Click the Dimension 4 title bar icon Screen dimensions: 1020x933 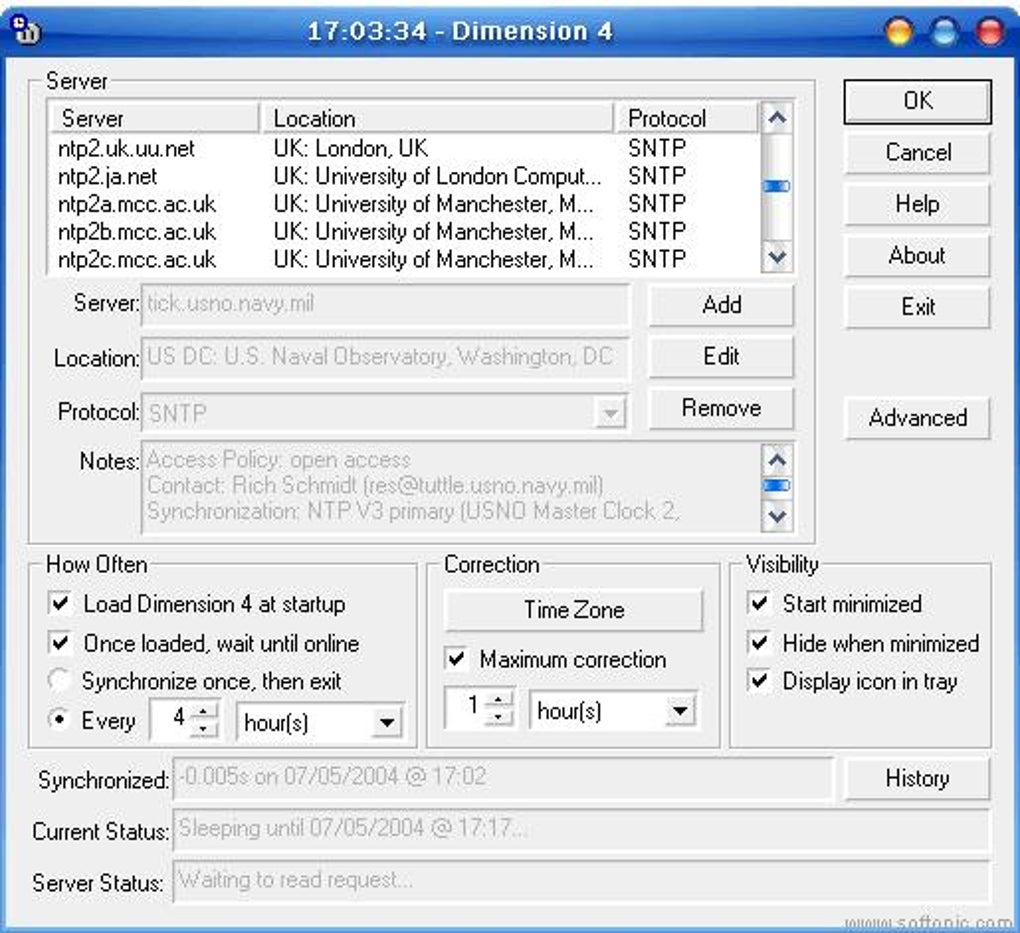26,30
